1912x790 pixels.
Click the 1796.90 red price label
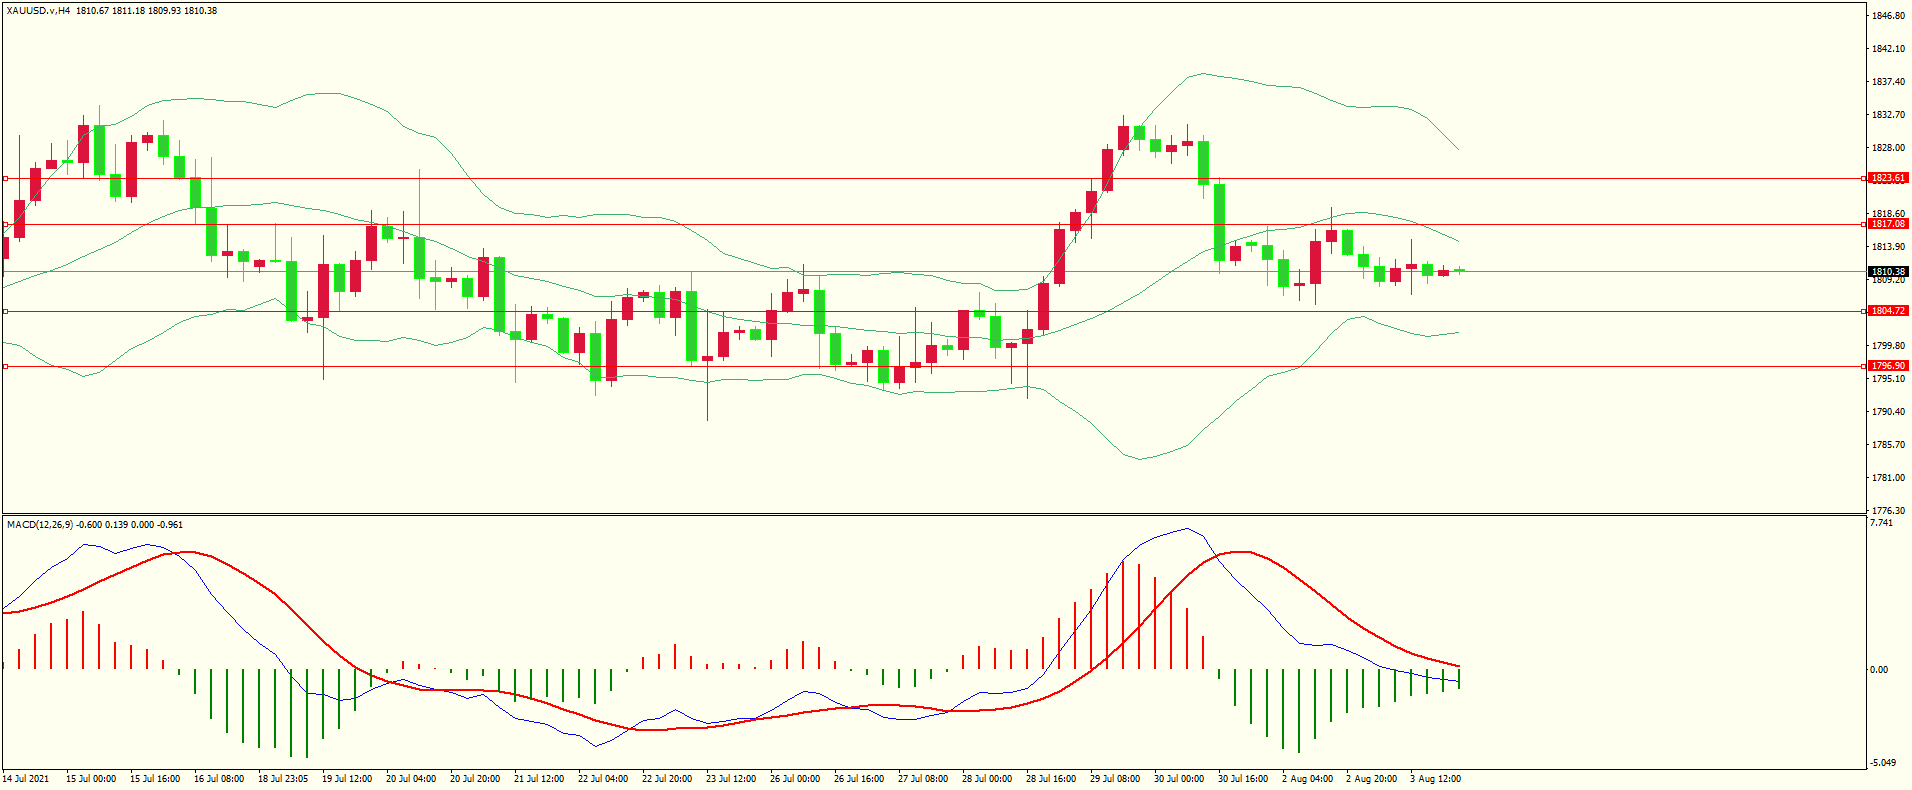tap(1888, 366)
